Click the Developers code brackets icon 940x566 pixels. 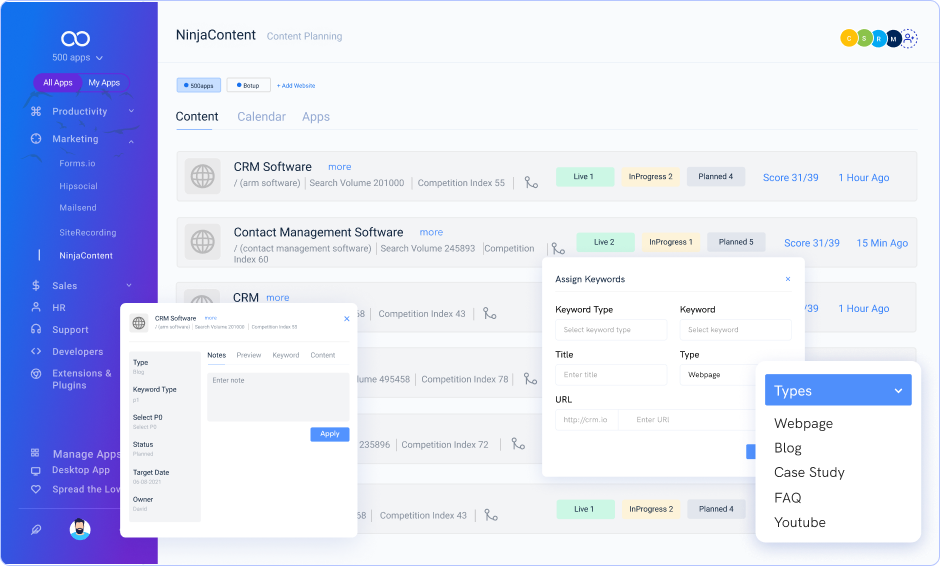click(x=36, y=352)
